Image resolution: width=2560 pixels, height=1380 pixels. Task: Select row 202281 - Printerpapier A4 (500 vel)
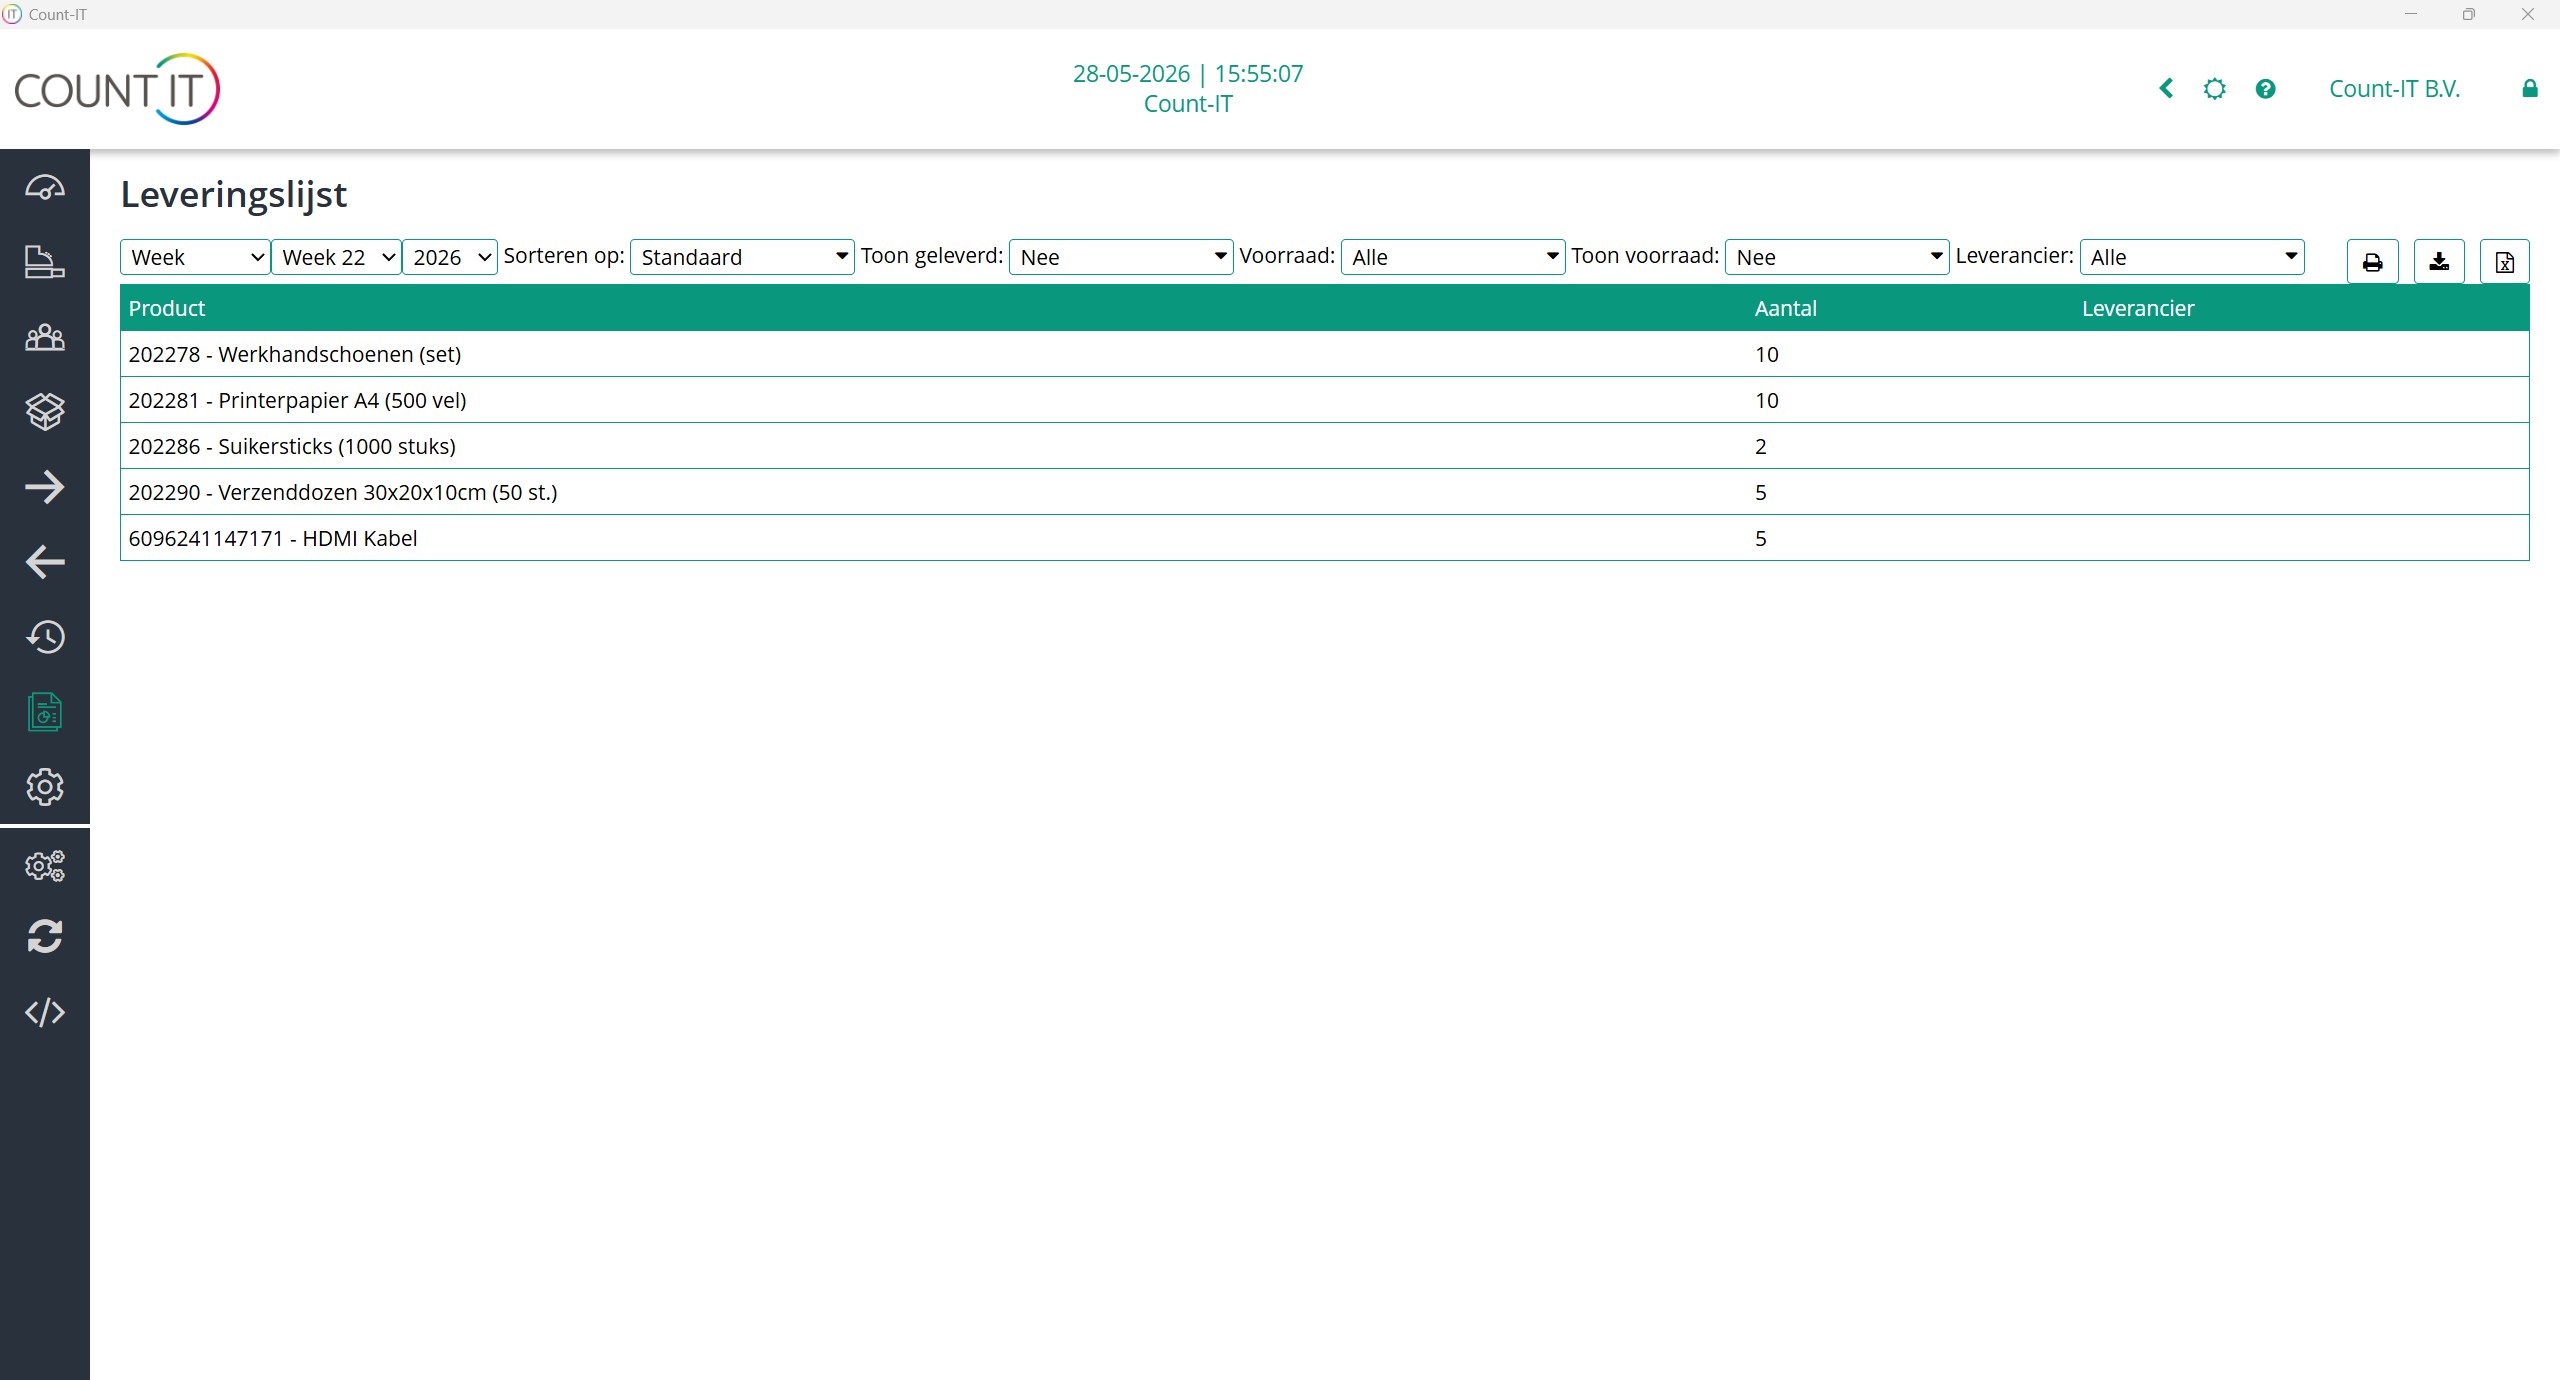click(1324, 400)
